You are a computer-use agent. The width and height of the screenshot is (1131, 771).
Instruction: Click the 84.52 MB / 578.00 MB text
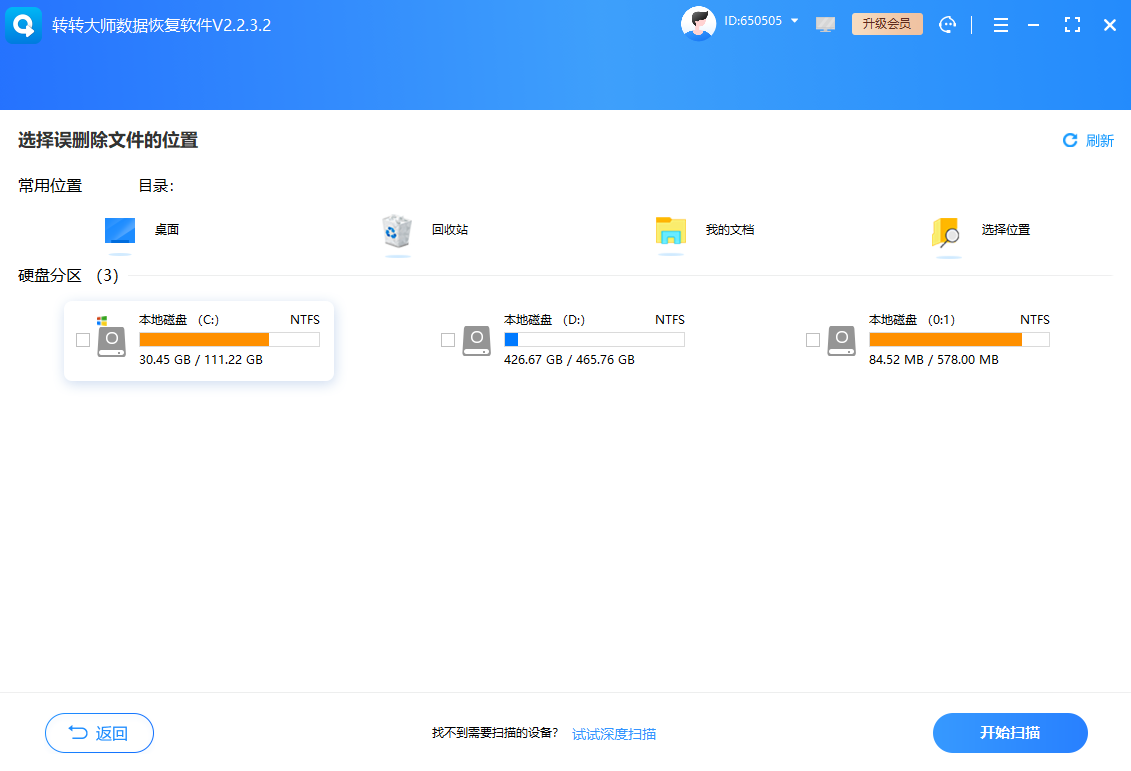point(934,359)
